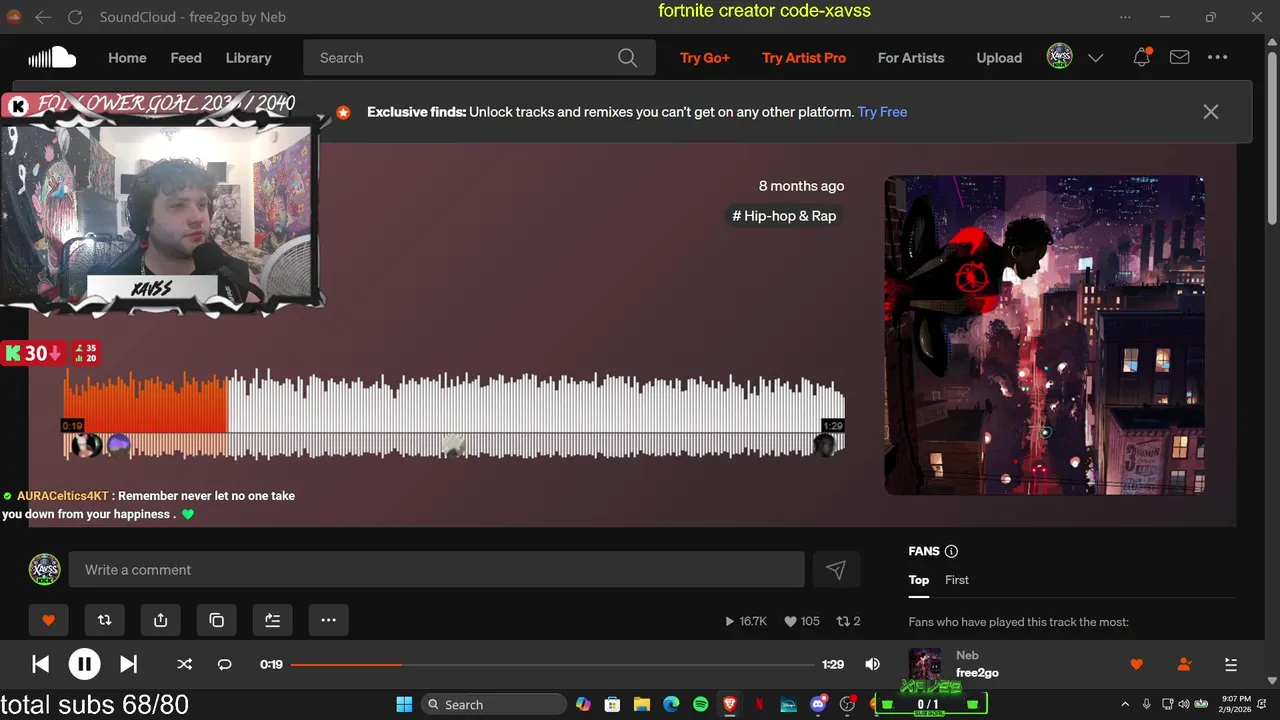
Task: Click the Try Go+ link
Action: (705, 58)
